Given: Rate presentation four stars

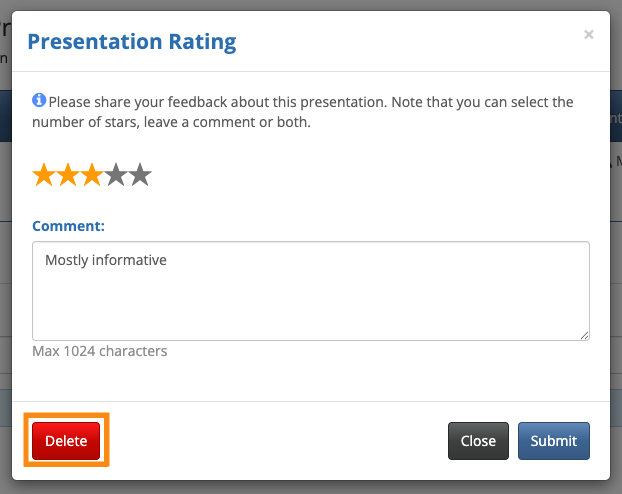Looking at the screenshot, I should click(x=116, y=176).
